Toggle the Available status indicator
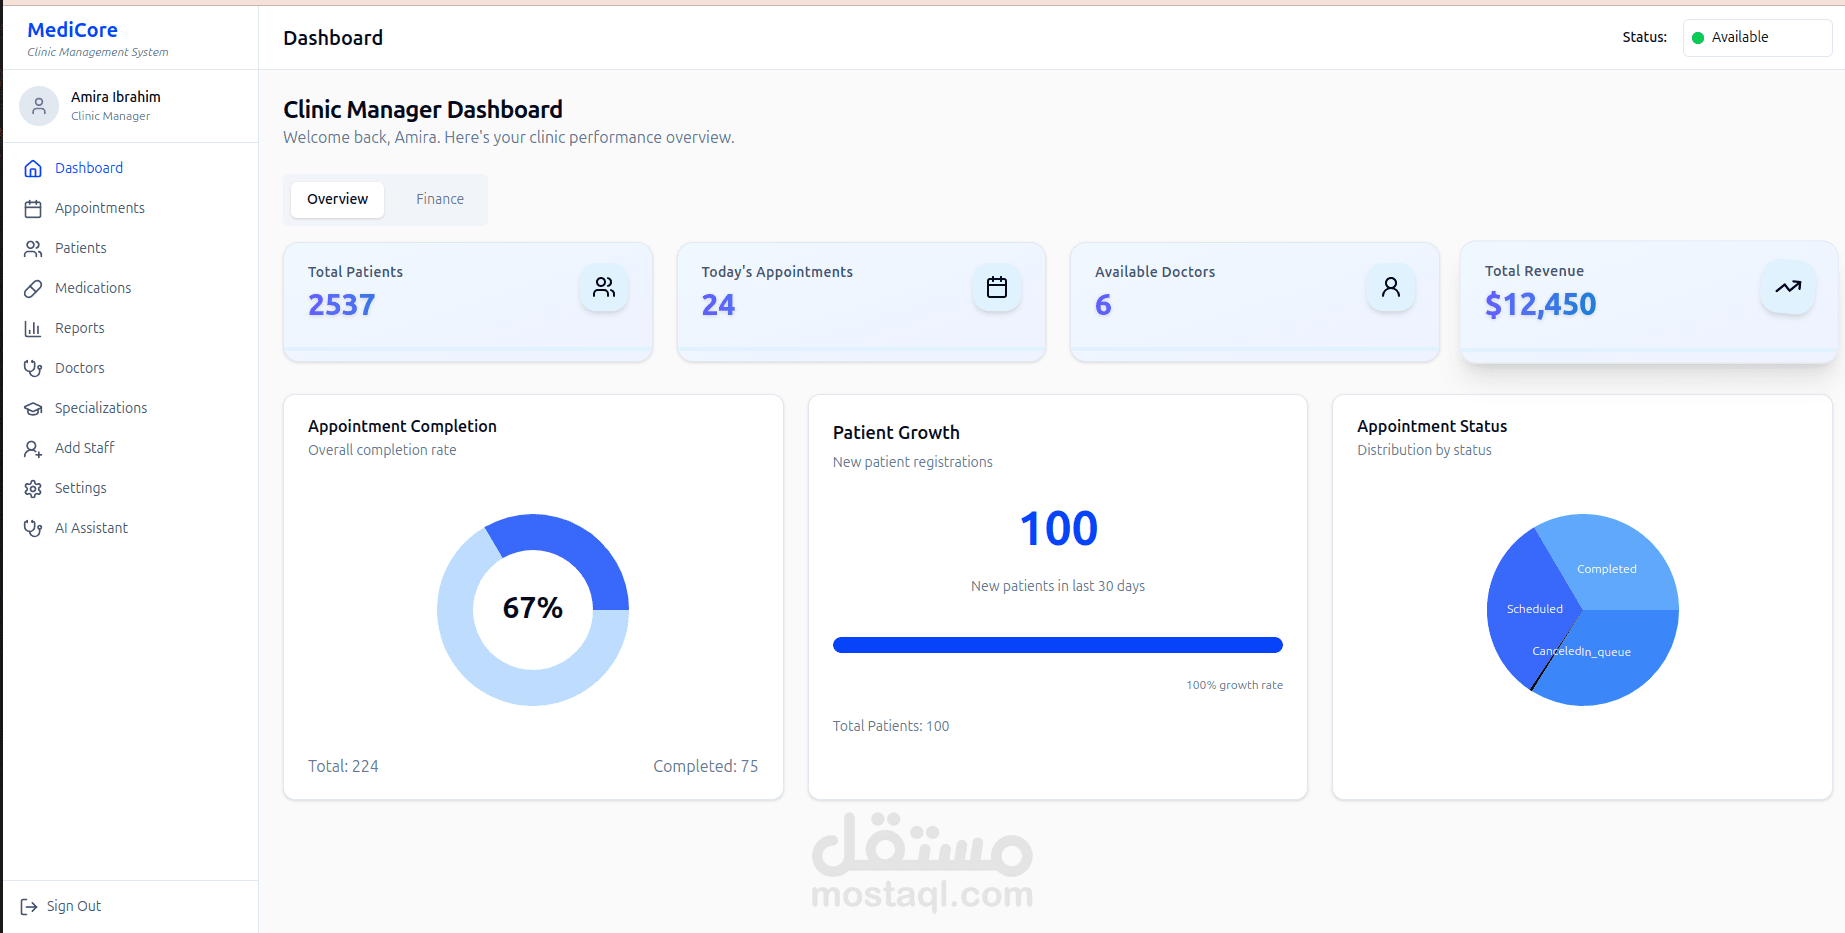Screen dimensions: 1845x933 1756,37
